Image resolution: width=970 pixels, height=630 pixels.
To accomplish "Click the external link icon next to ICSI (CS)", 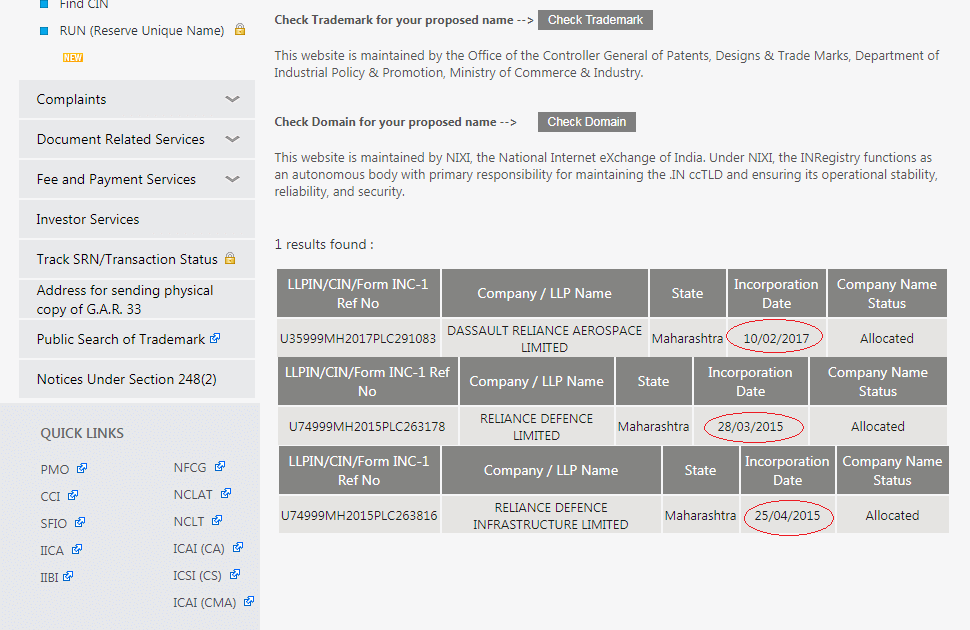I will [x=234, y=574].
